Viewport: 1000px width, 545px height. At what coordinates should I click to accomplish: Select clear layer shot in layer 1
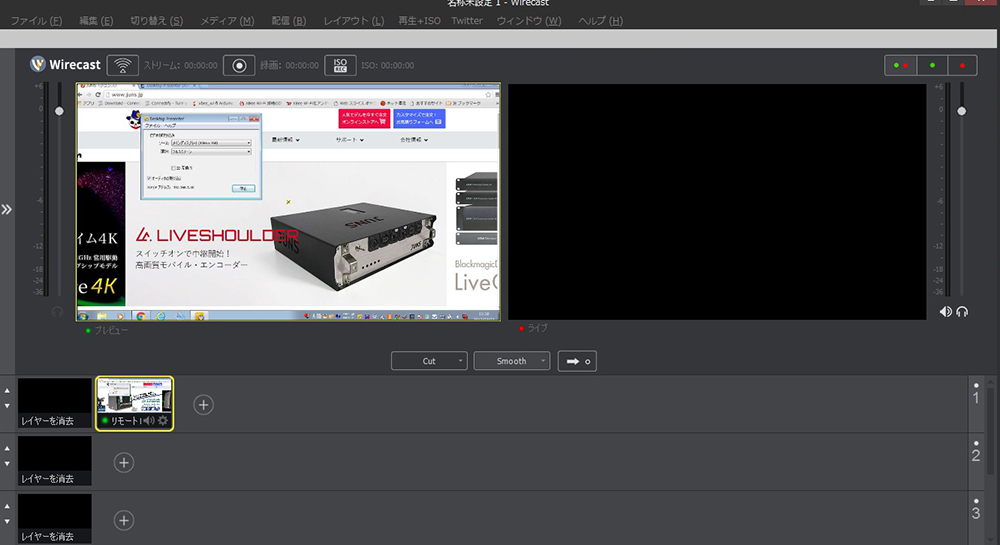55,403
